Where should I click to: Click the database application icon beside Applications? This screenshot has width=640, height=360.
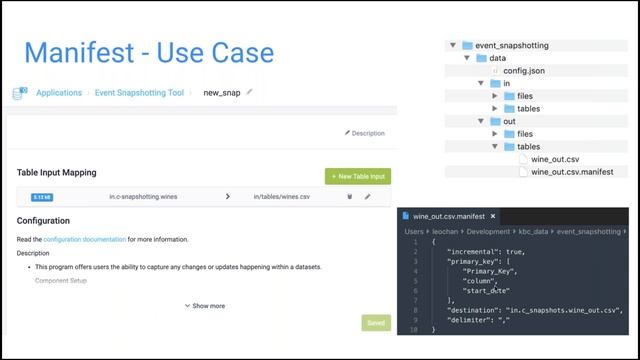point(20,93)
